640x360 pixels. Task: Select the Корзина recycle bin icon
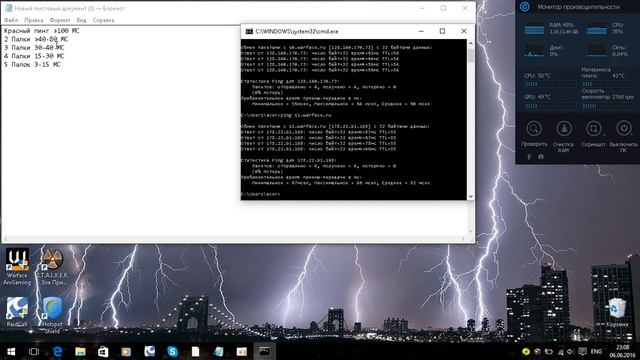pos(617,313)
